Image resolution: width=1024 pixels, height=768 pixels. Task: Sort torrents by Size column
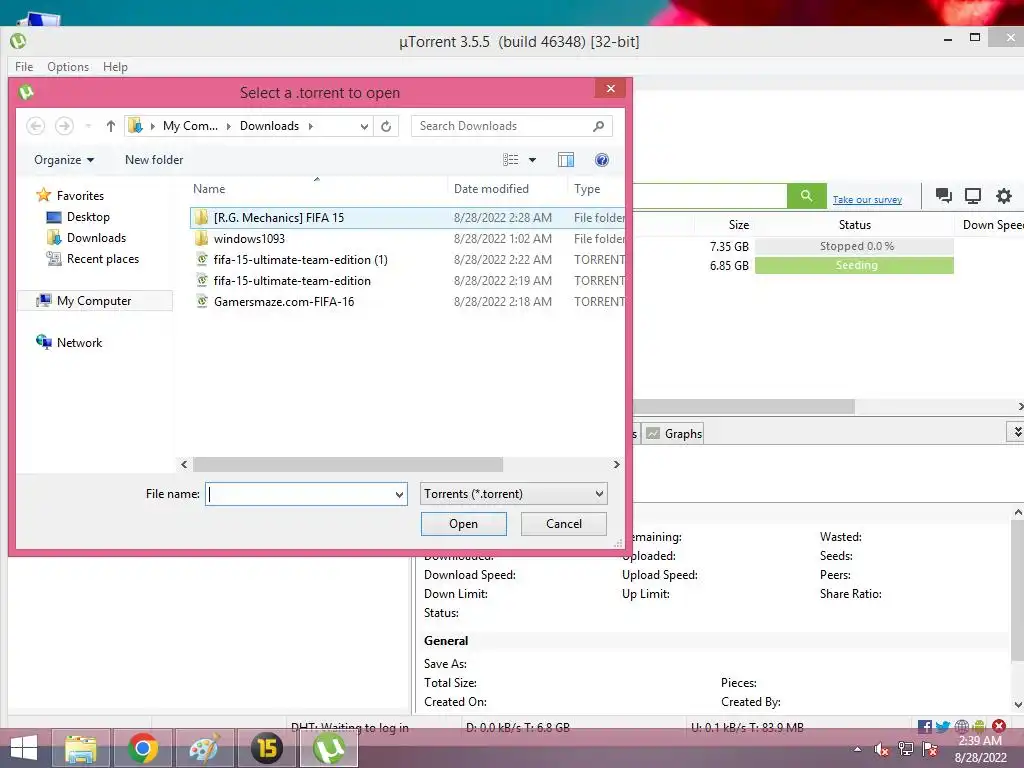(x=739, y=225)
